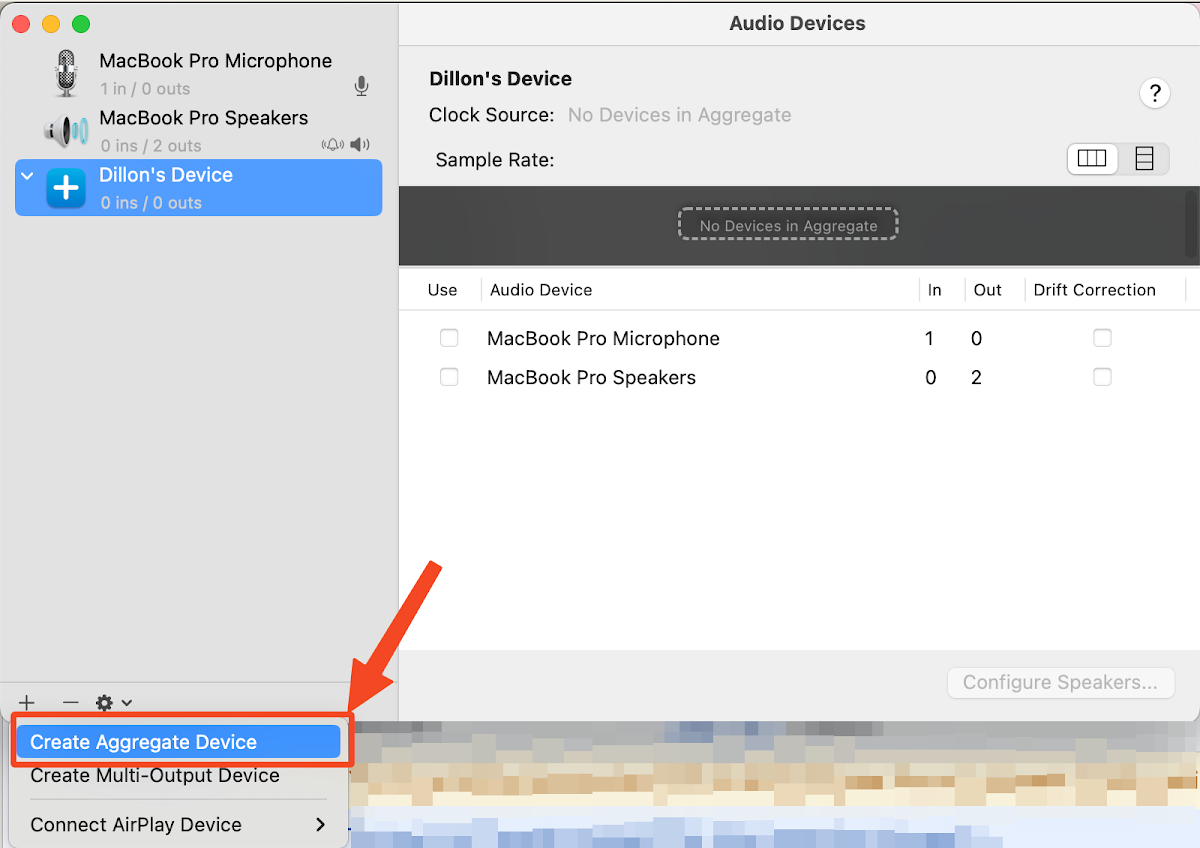Click the speaker volume icon beside MacBook Pro Speakers

click(x=360, y=144)
